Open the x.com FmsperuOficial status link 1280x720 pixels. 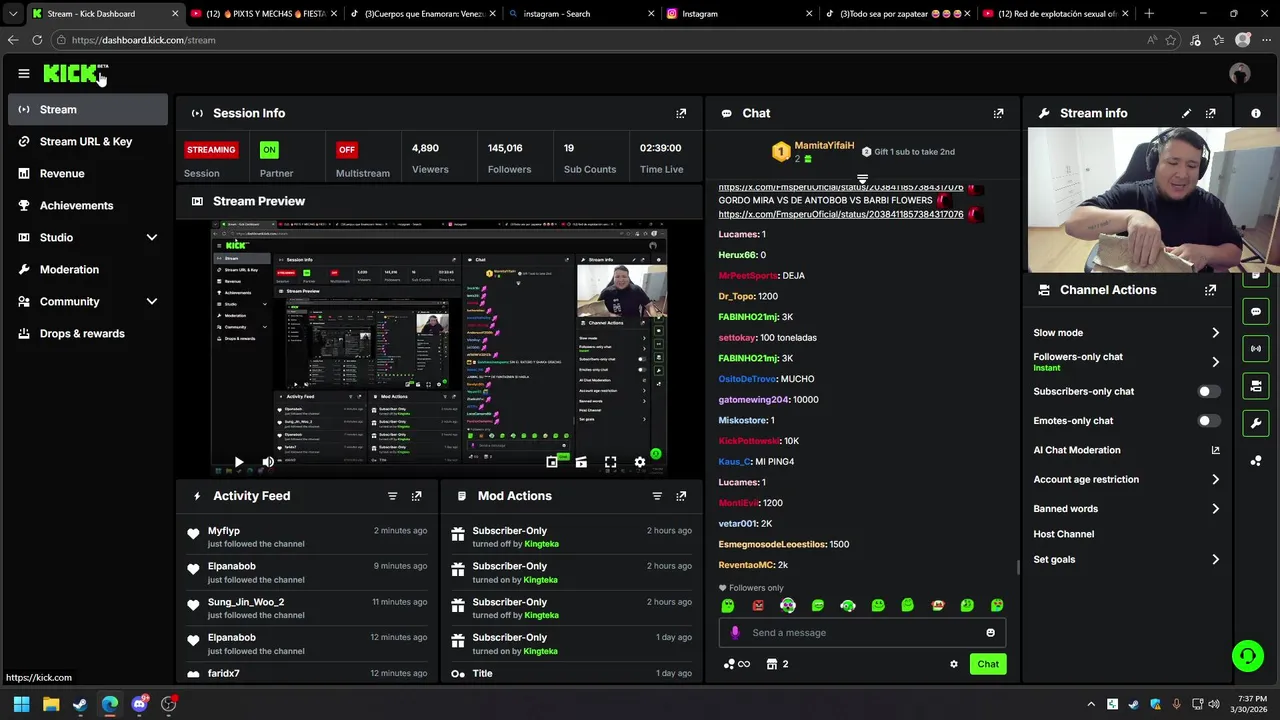pyautogui.click(x=840, y=214)
